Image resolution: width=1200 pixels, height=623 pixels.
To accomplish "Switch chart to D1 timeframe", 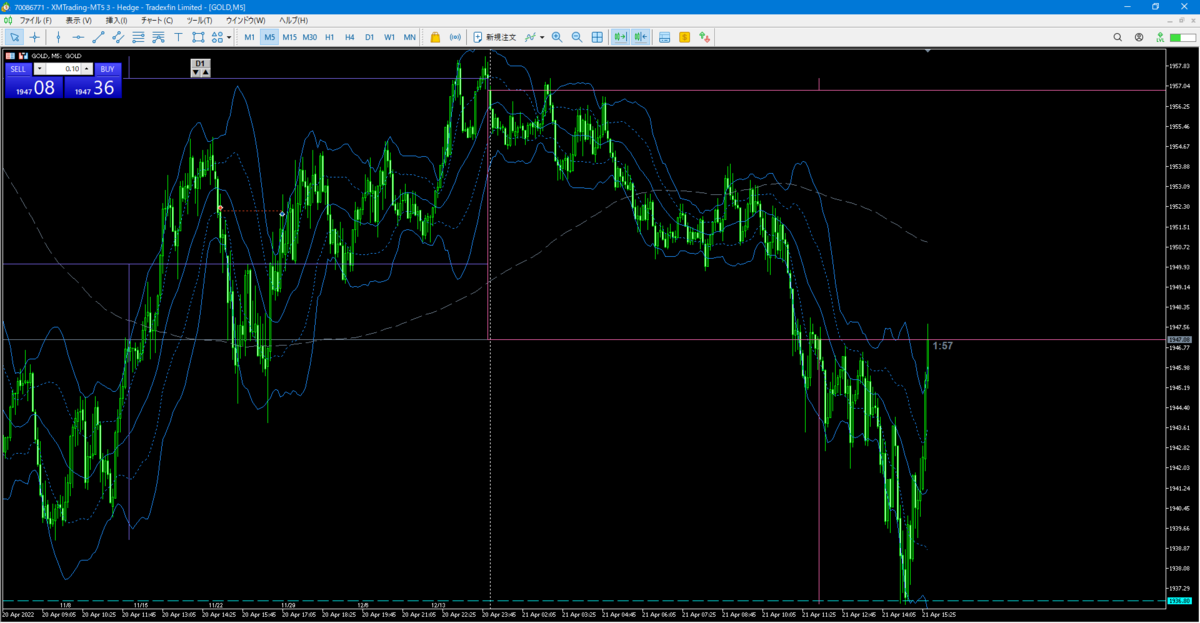I will (370, 37).
